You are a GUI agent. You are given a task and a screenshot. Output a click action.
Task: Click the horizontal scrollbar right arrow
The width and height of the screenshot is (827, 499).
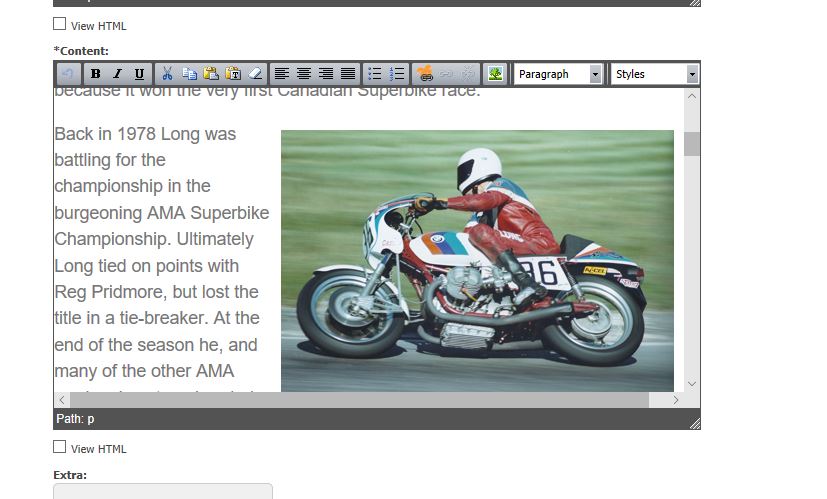tap(676, 400)
